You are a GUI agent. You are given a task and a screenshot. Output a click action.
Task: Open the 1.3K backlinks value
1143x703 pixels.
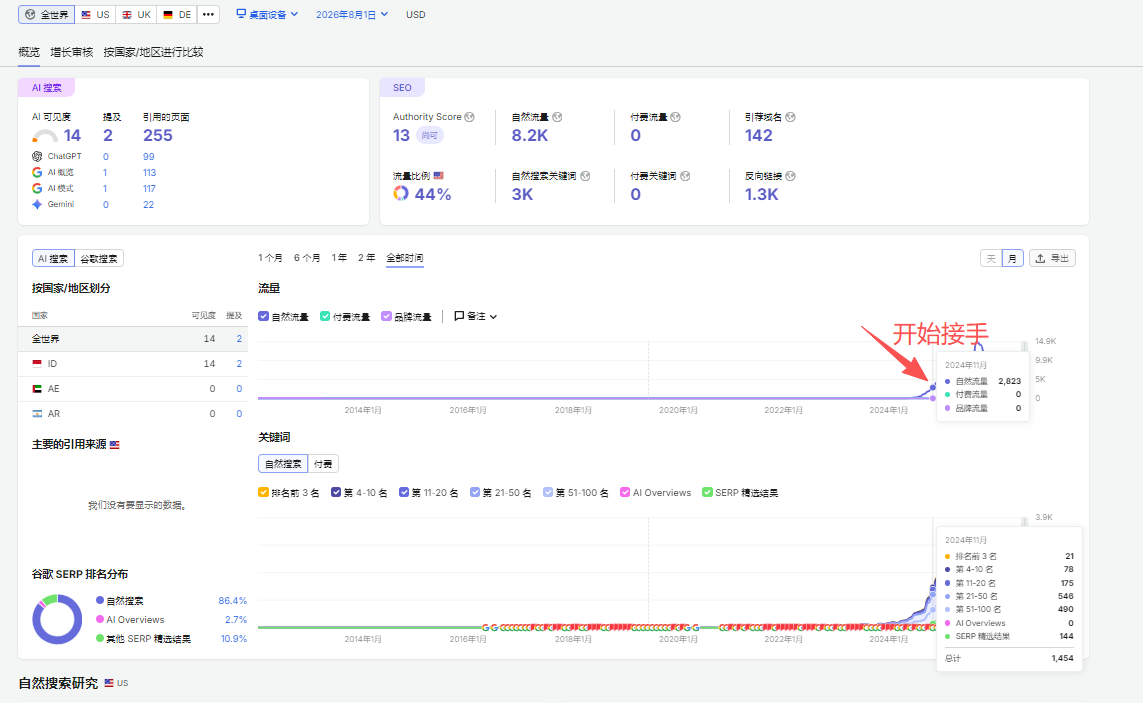pos(761,195)
